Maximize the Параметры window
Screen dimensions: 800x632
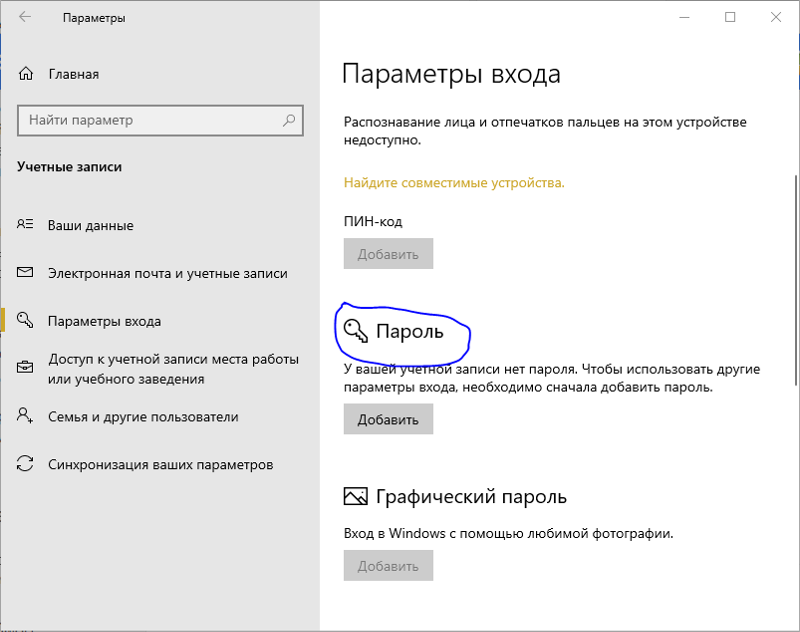click(x=730, y=17)
